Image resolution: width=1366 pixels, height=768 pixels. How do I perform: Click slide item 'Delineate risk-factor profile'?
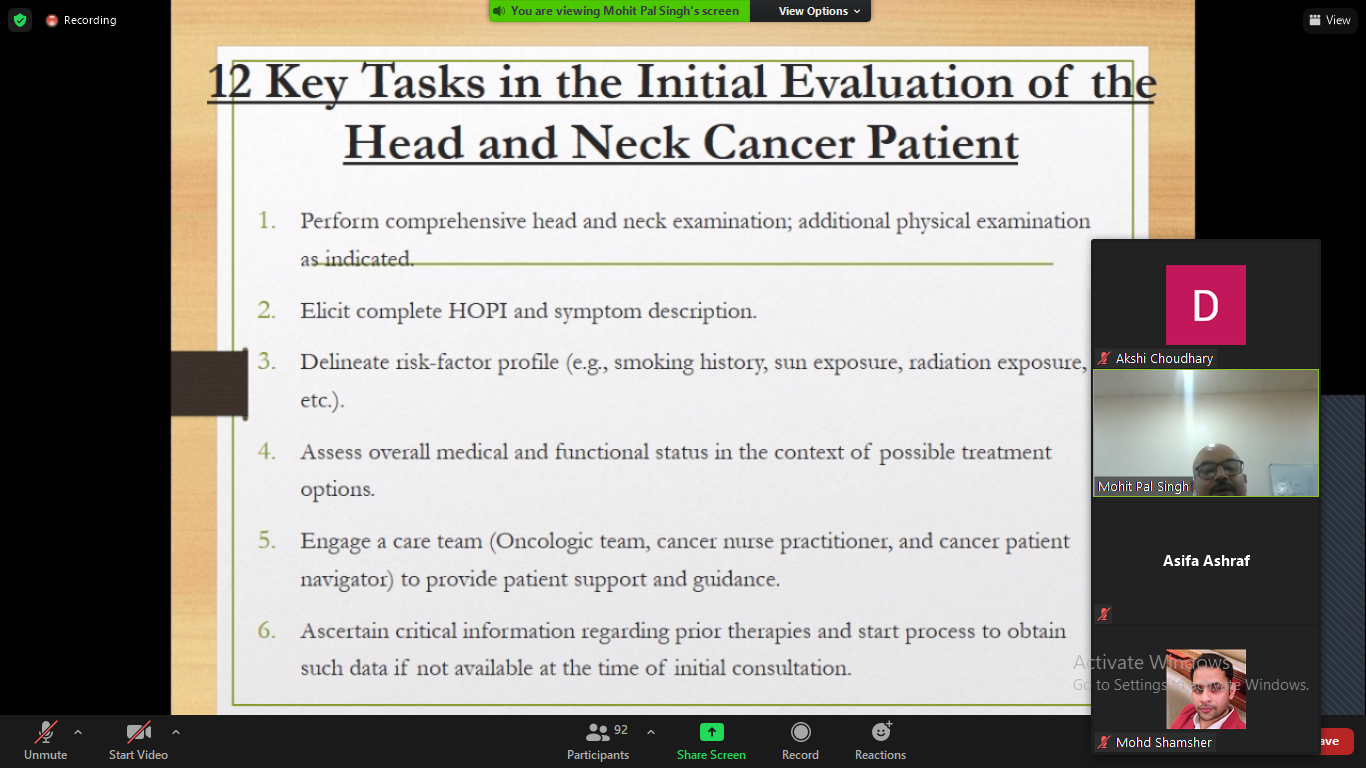pyautogui.click(x=693, y=381)
